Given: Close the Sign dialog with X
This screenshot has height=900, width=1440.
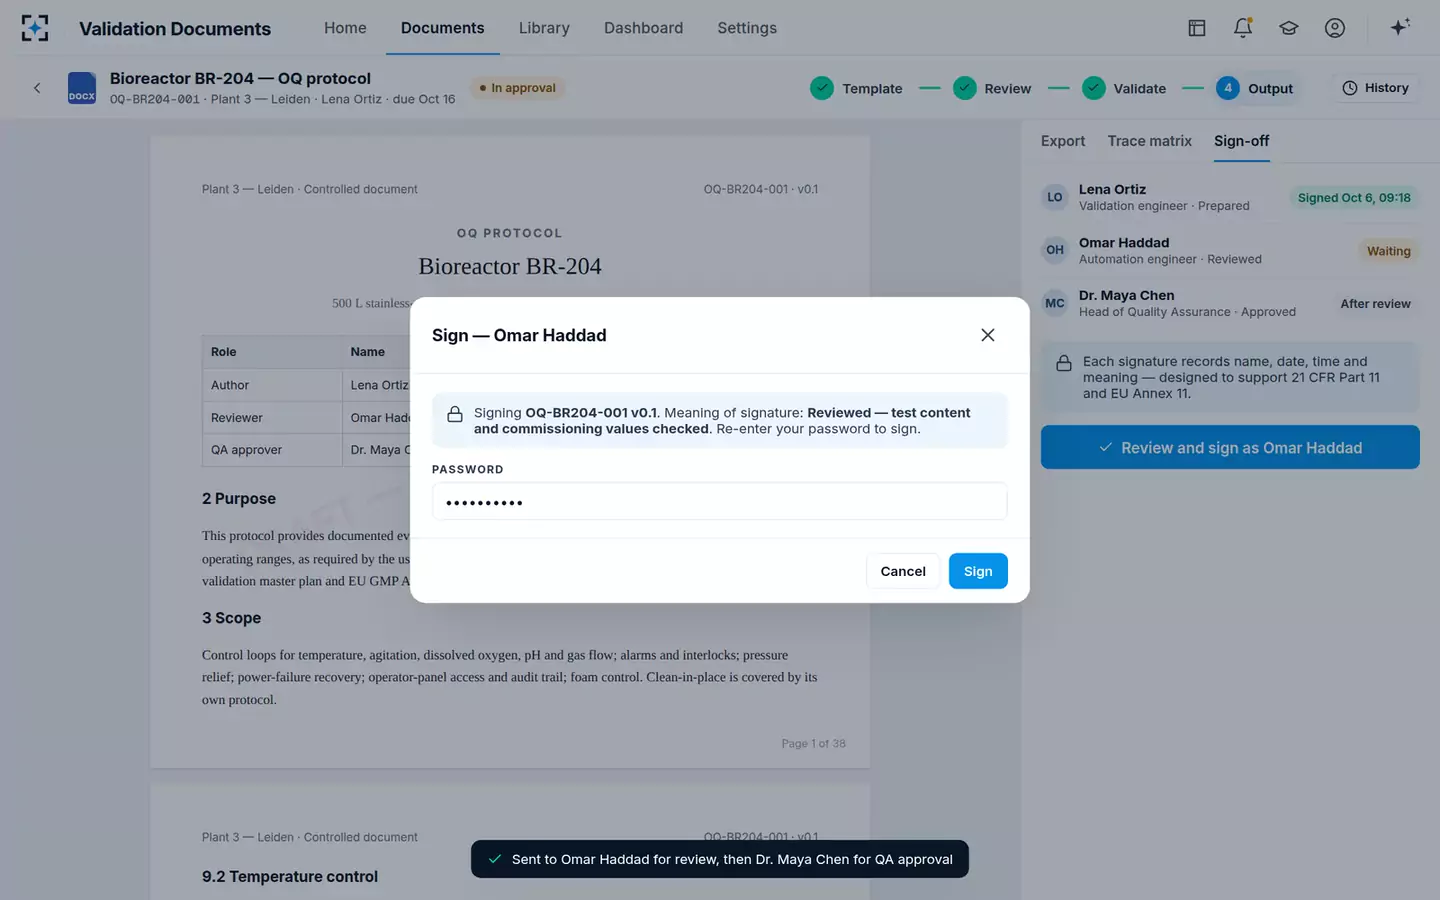Looking at the screenshot, I should pyautogui.click(x=988, y=335).
